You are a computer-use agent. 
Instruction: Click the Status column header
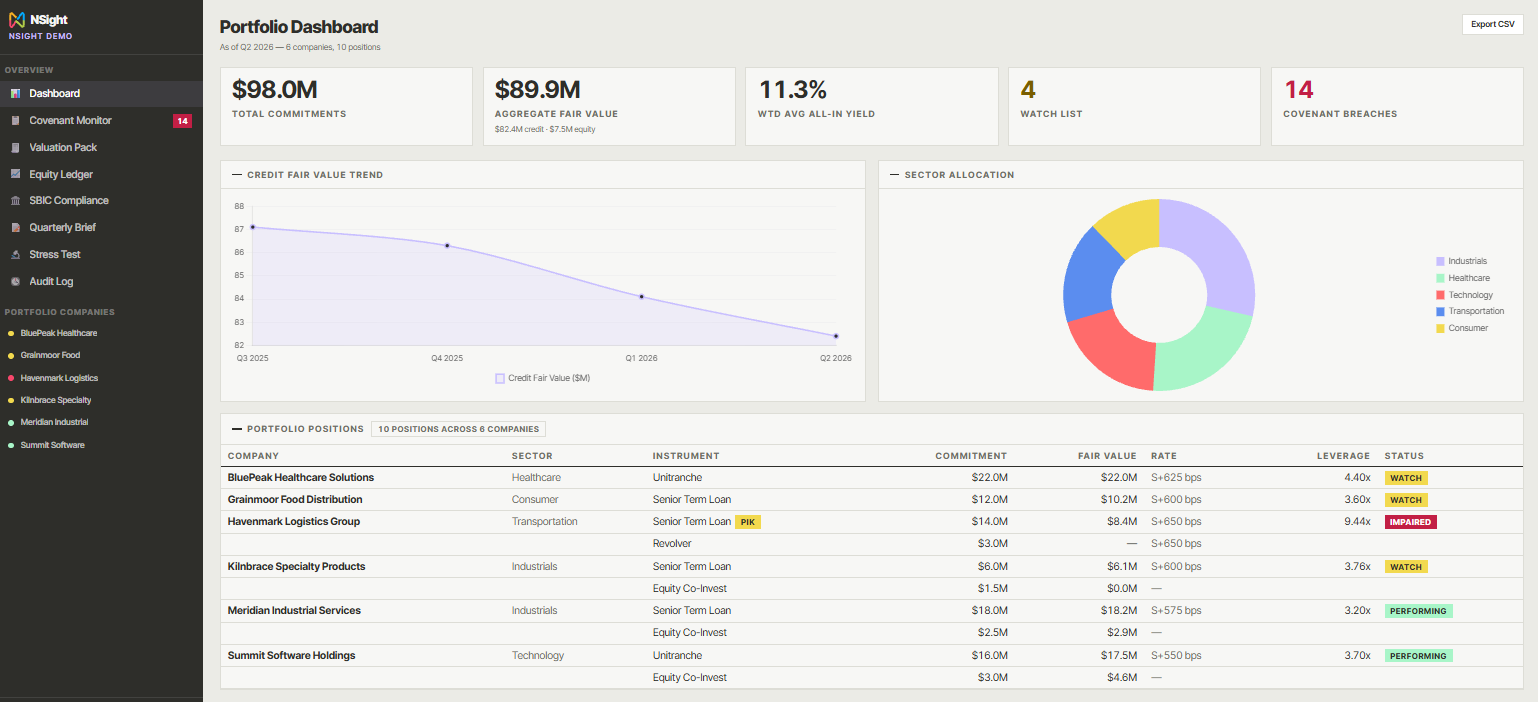1404,456
